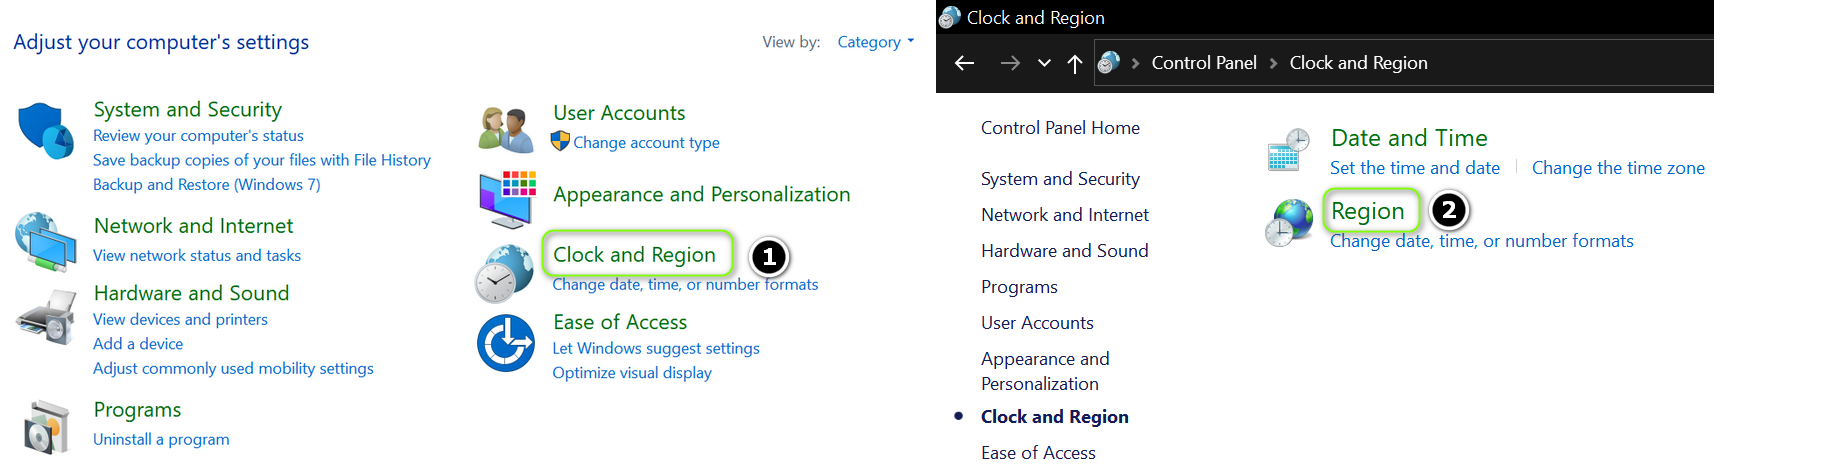1834x471 pixels.
Task: Click the Appearance and Personalization monitor icon
Action: coord(506,199)
